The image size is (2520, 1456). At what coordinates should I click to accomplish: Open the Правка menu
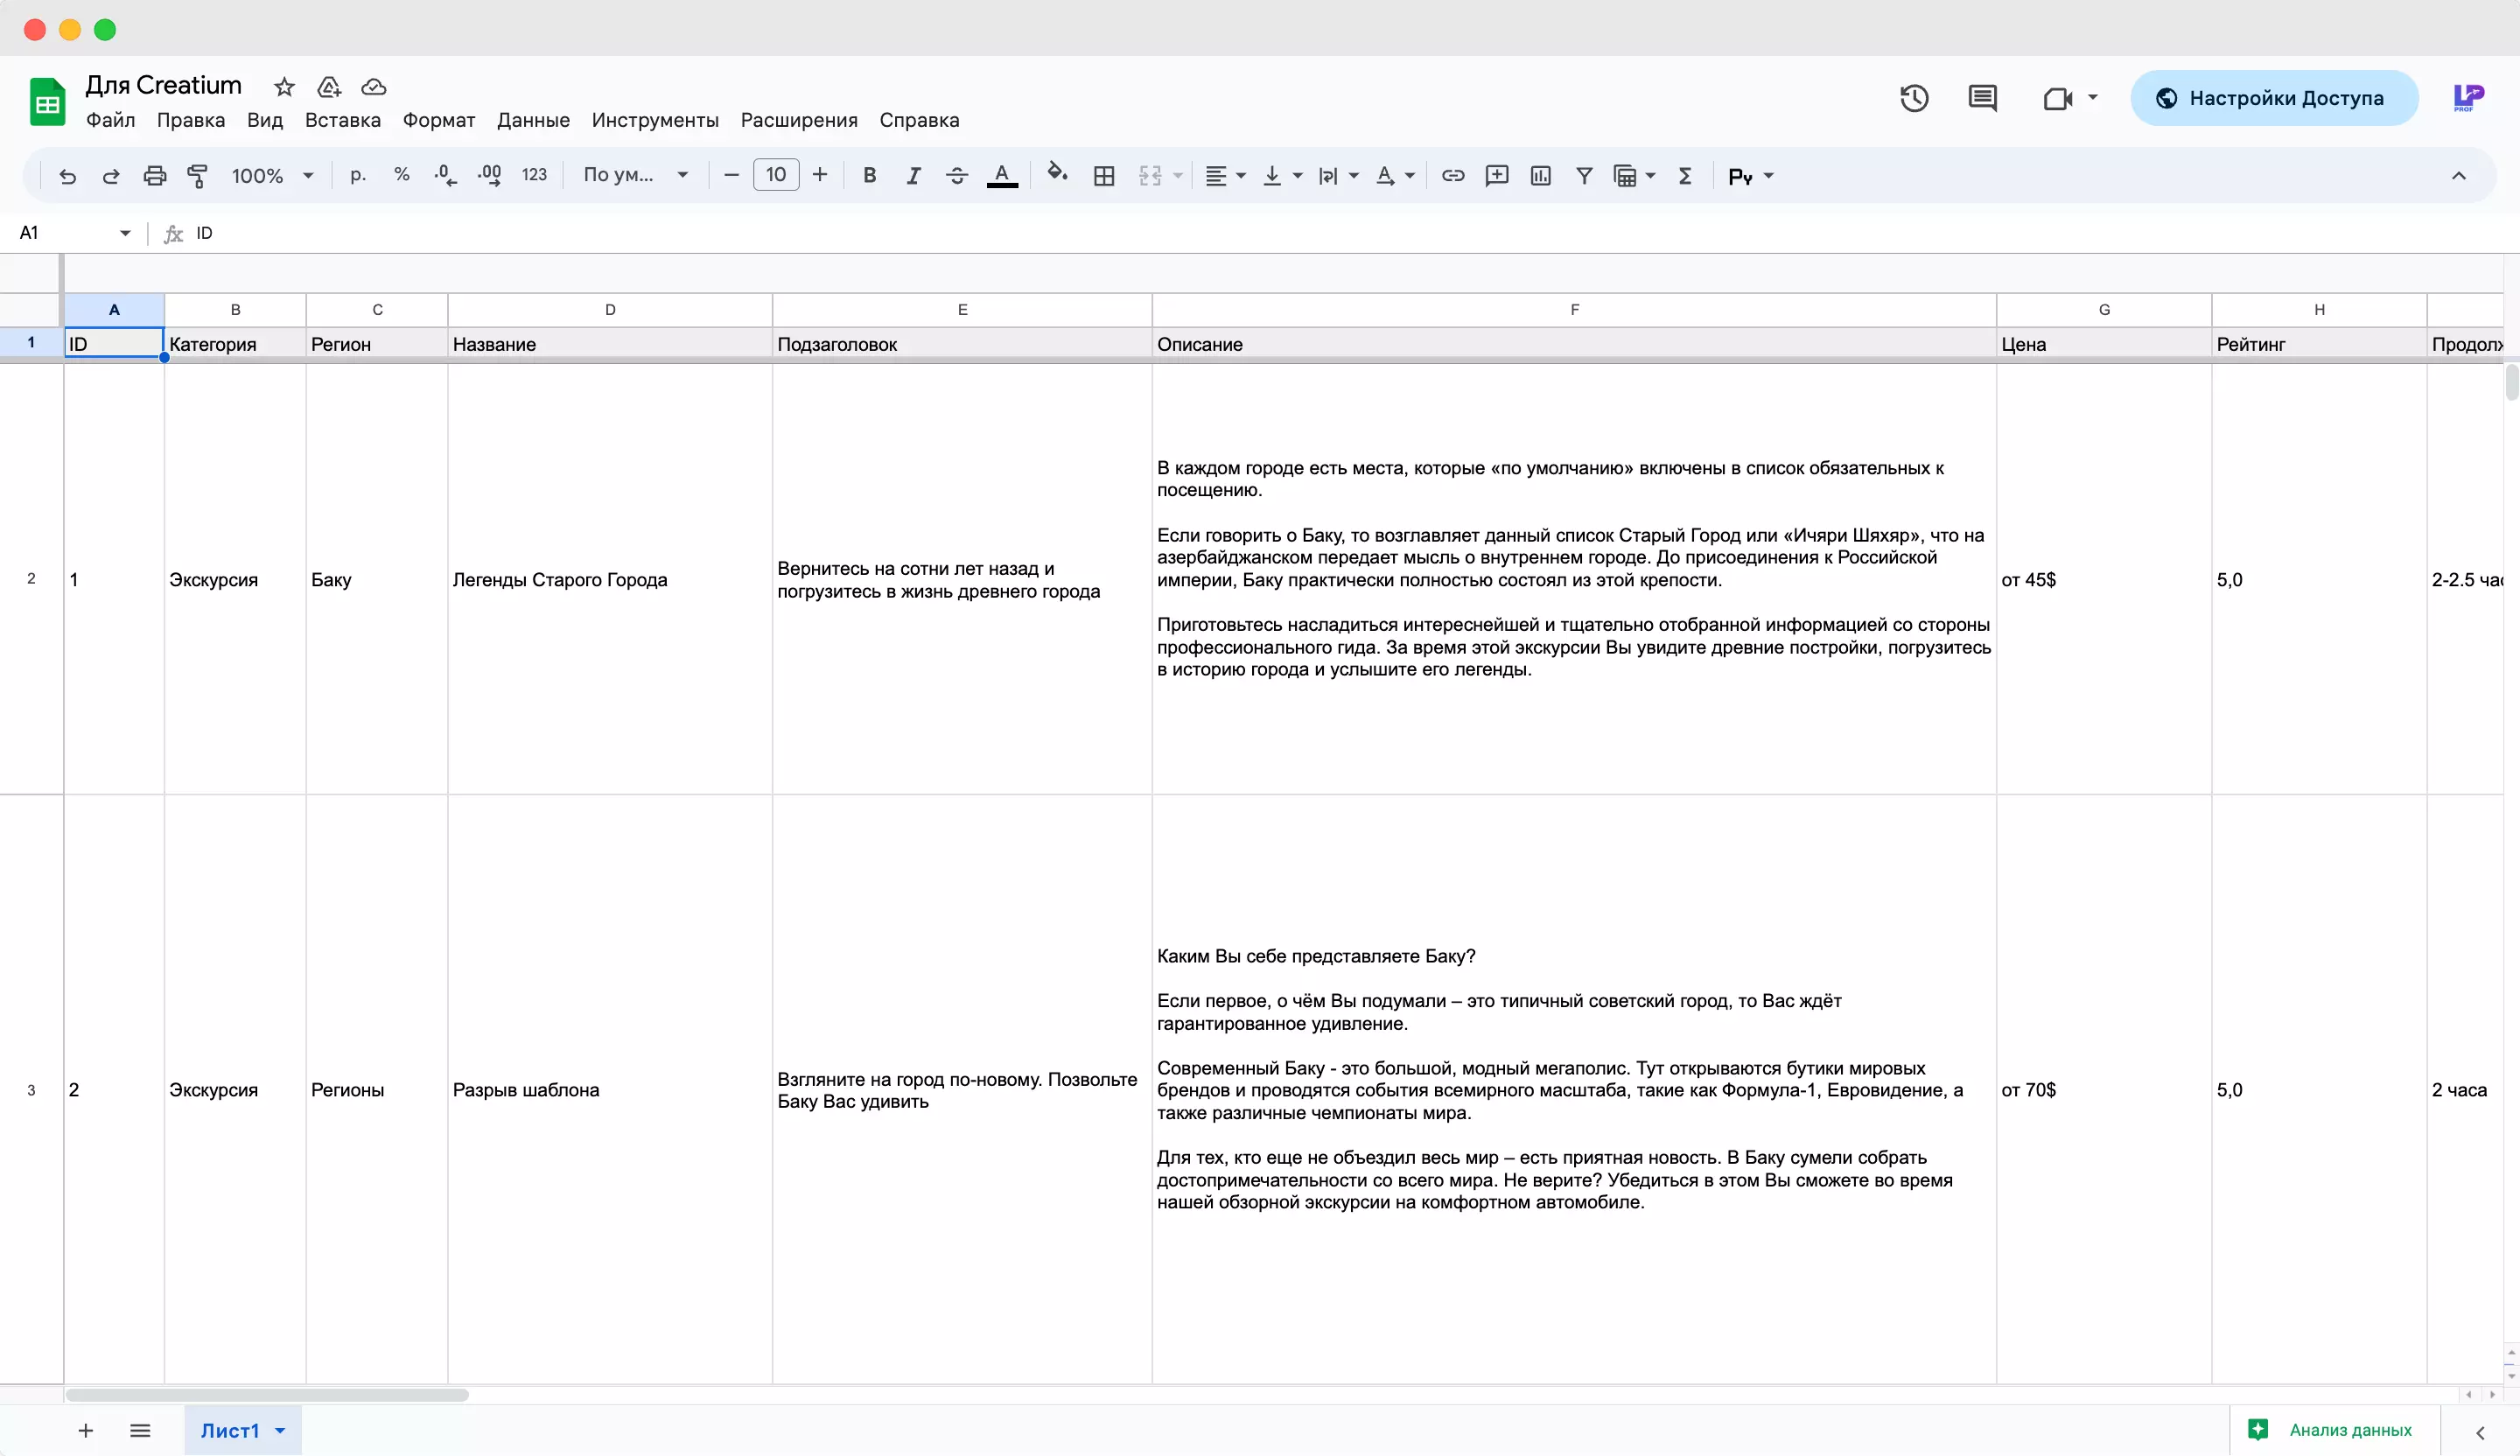191,120
